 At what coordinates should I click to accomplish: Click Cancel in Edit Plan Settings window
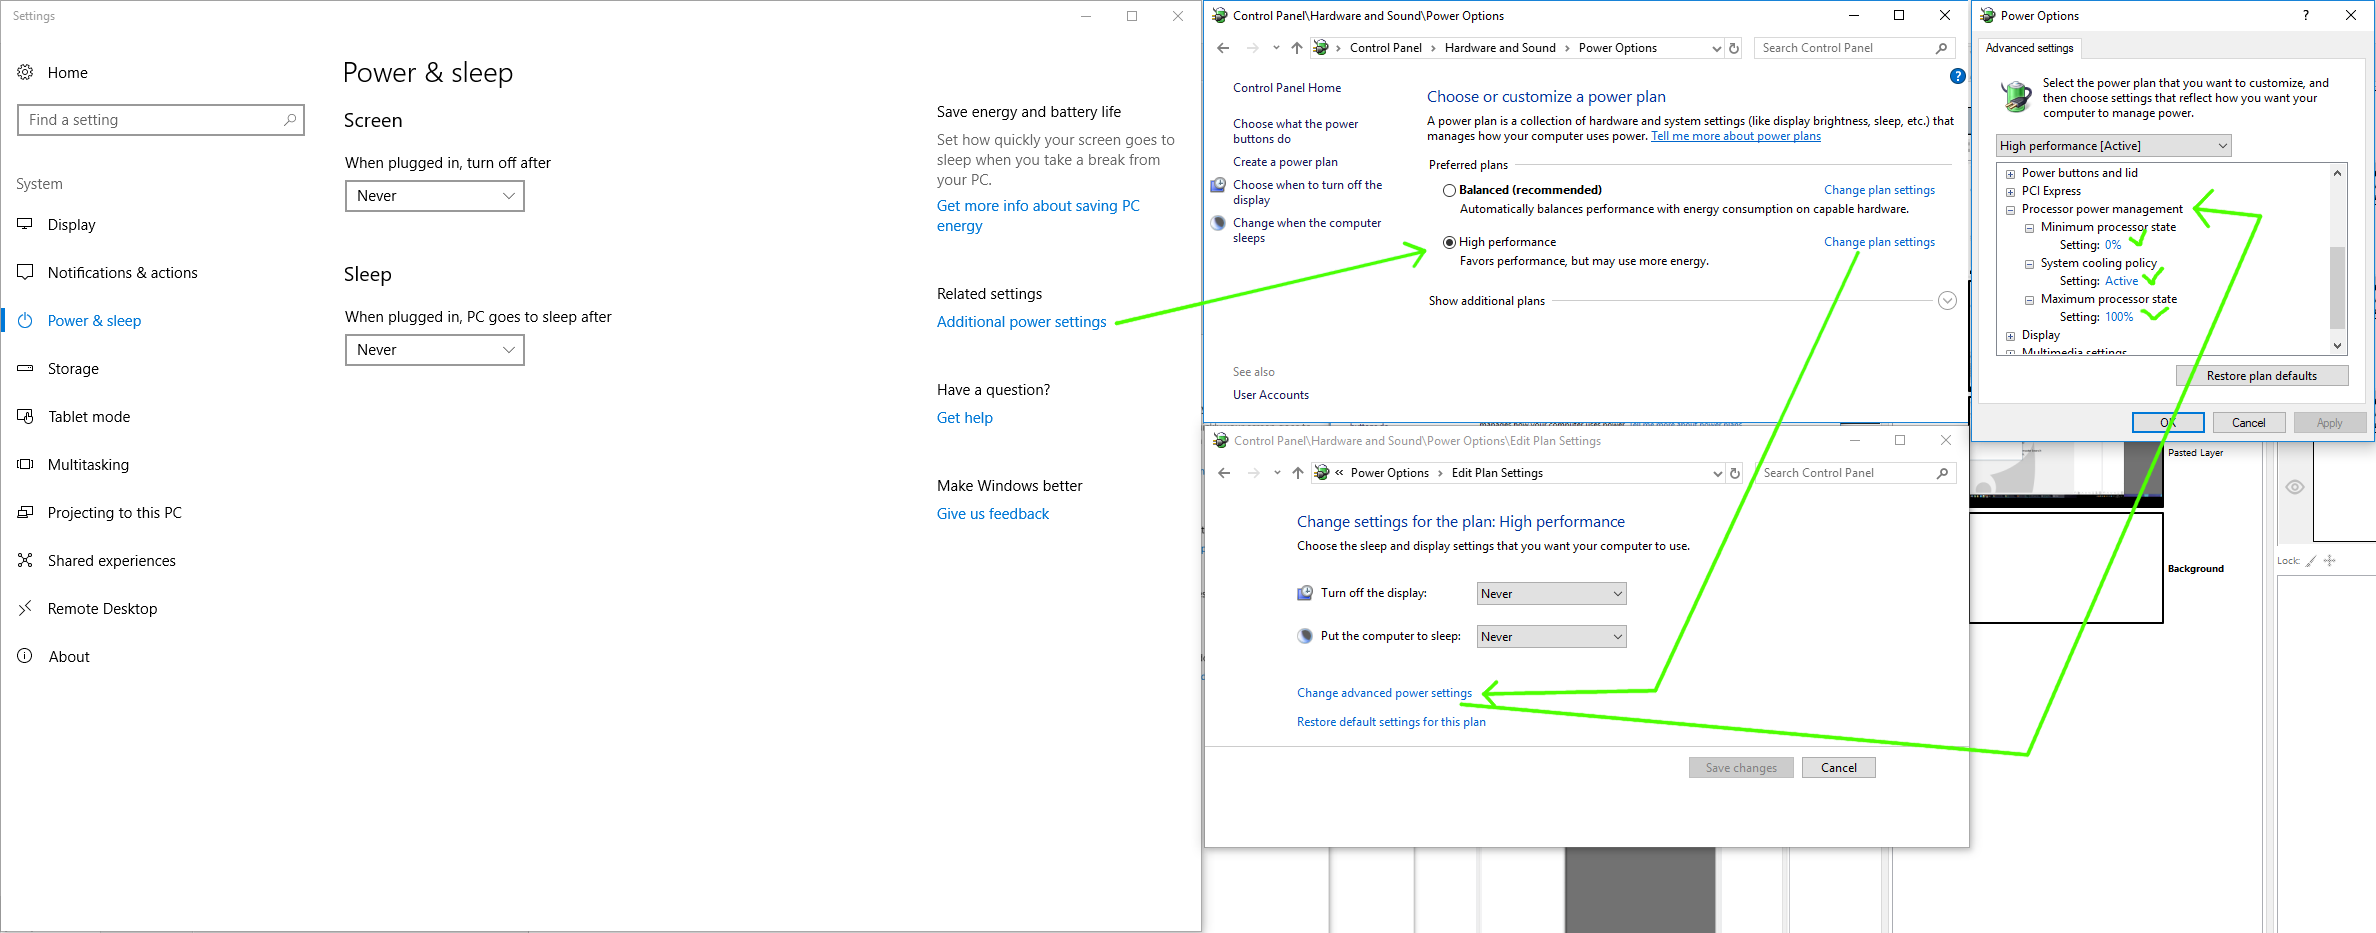tap(1838, 768)
